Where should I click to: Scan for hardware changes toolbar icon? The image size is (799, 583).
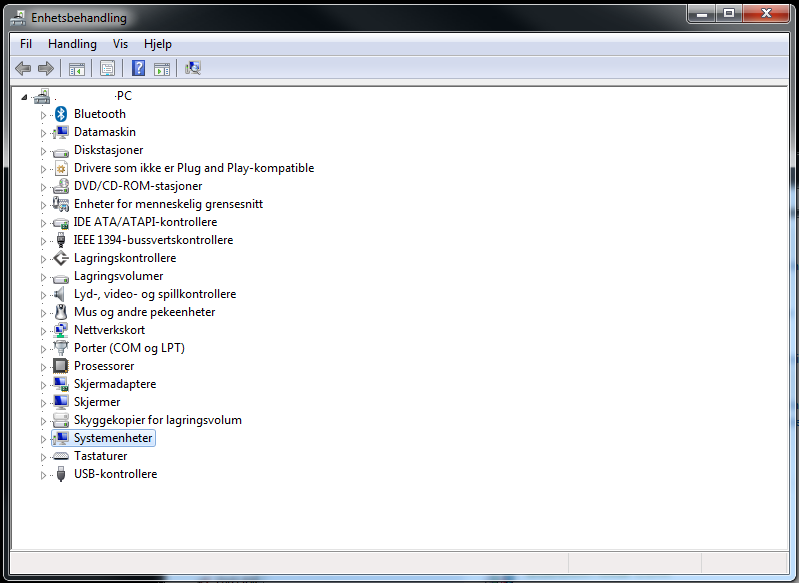[193, 68]
